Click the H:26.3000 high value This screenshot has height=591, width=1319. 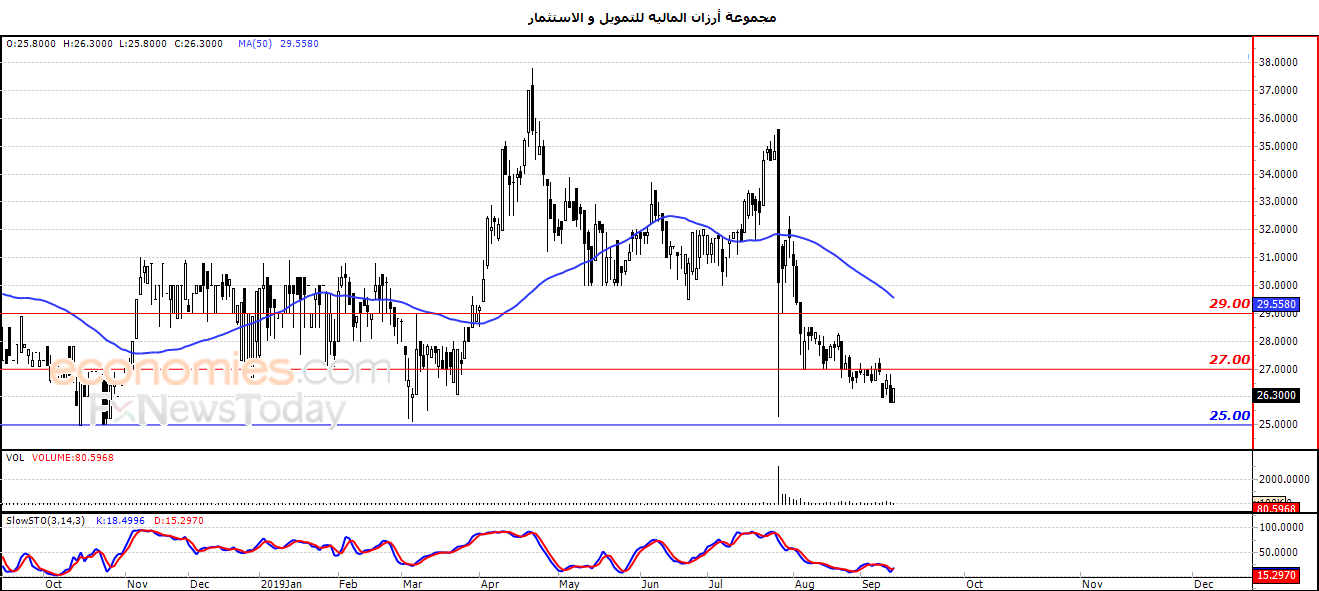pyautogui.click(x=87, y=44)
